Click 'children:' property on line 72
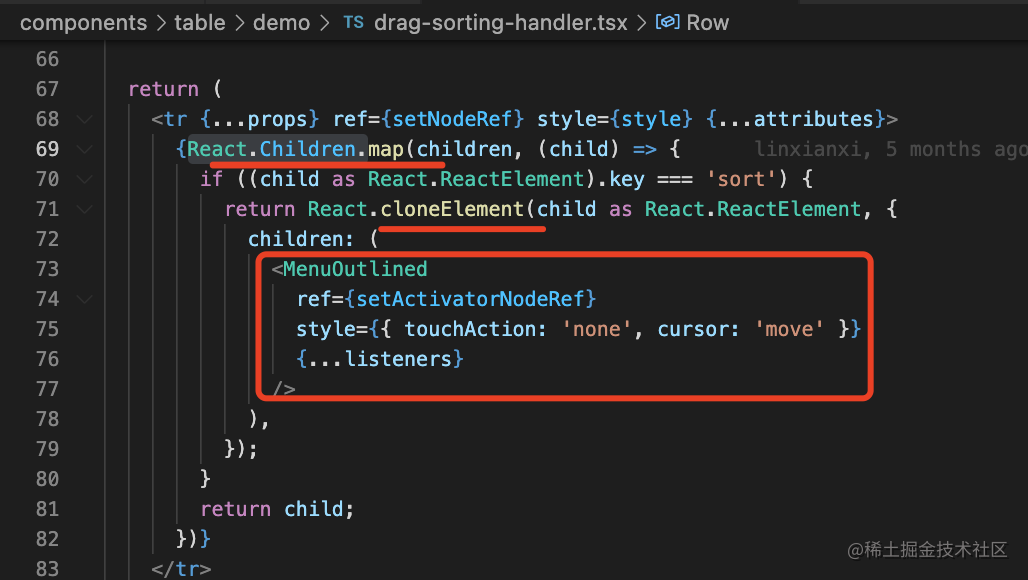This screenshot has width=1028, height=580. tap(301, 239)
